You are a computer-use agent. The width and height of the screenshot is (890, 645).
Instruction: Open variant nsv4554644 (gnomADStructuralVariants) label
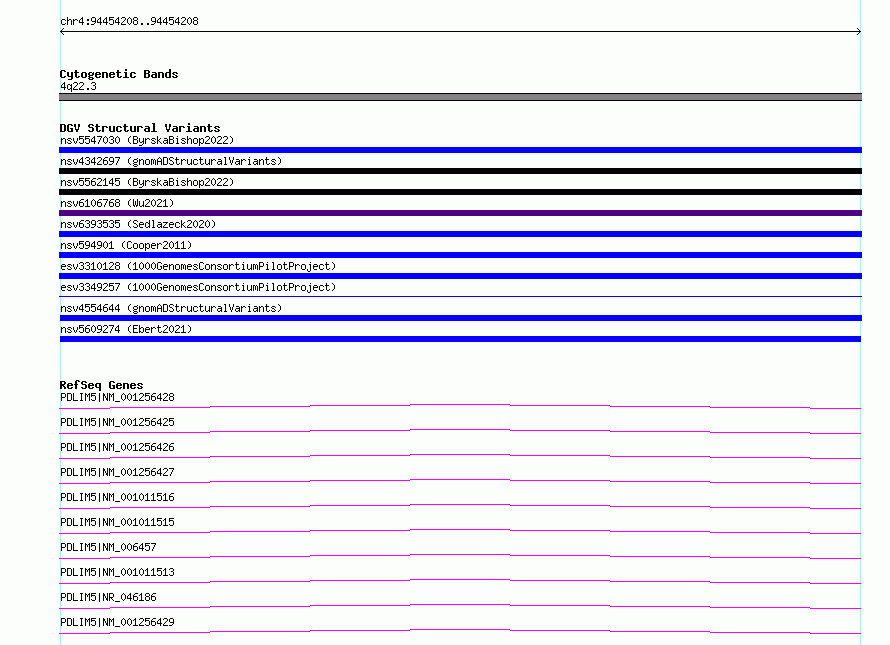171,308
